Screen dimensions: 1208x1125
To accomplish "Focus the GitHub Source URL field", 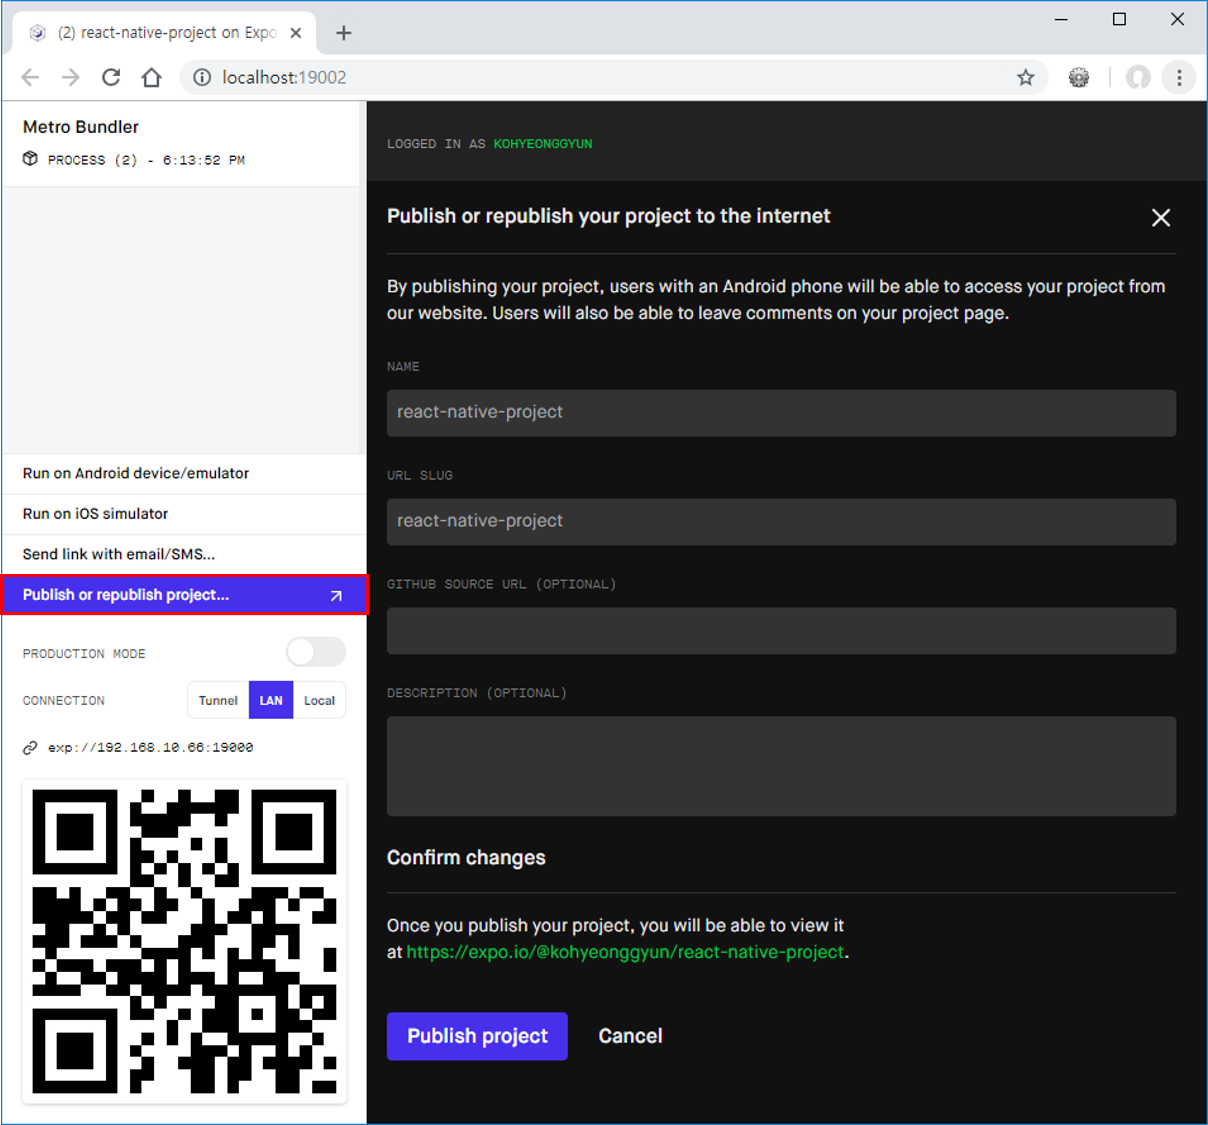I will click(781, 631).
